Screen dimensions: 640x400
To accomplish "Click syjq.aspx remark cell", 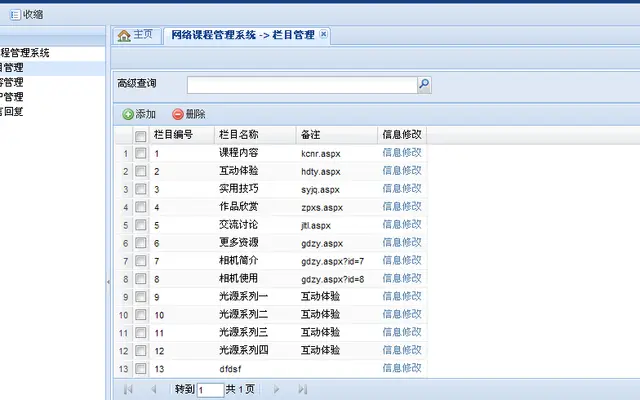I will click(321, 190).
